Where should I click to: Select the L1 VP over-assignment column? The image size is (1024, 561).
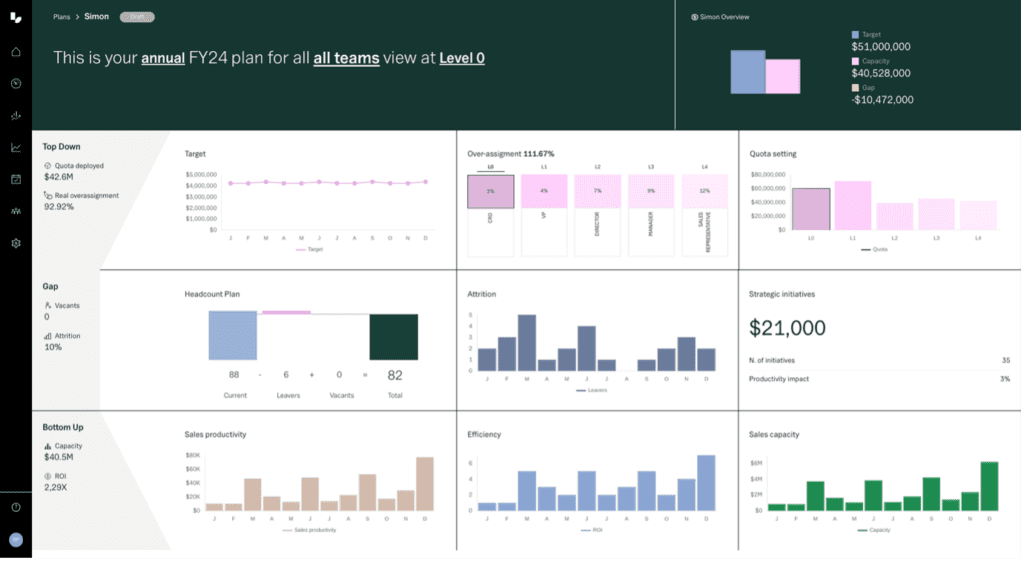click(544, 216)
